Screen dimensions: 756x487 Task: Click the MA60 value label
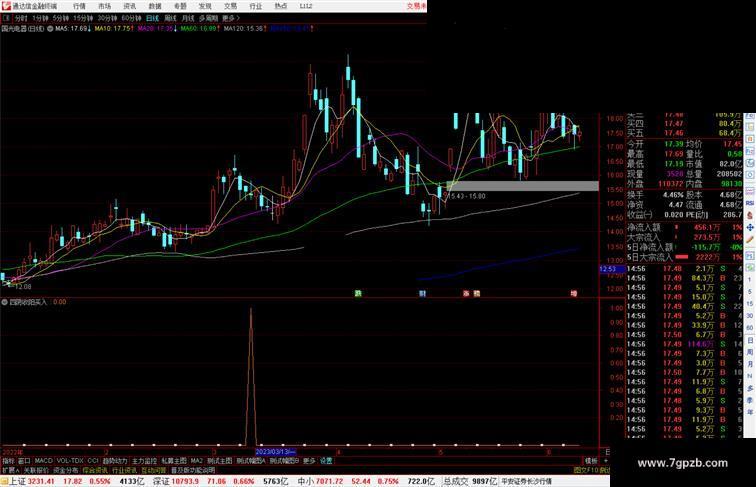point(199,29)
